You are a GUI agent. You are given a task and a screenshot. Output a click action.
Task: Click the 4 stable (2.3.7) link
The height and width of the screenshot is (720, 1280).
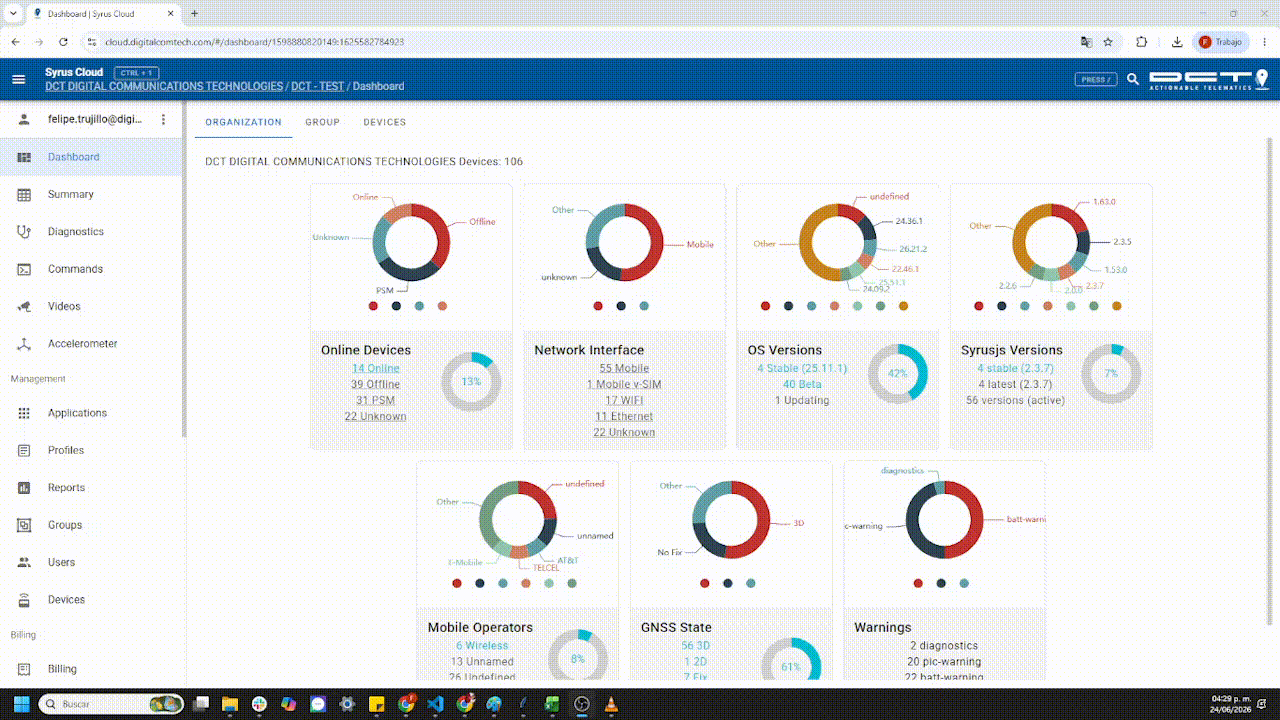click(x=1015, y=368)
